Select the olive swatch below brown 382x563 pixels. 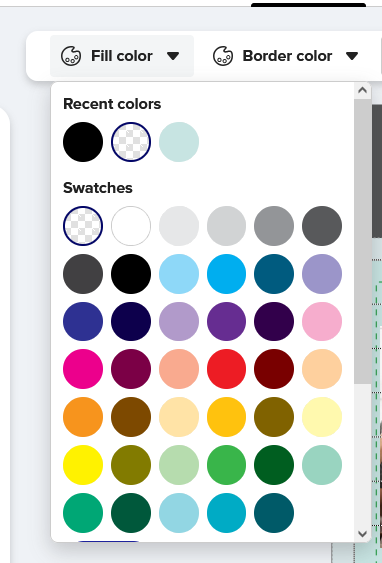point(131,465)
